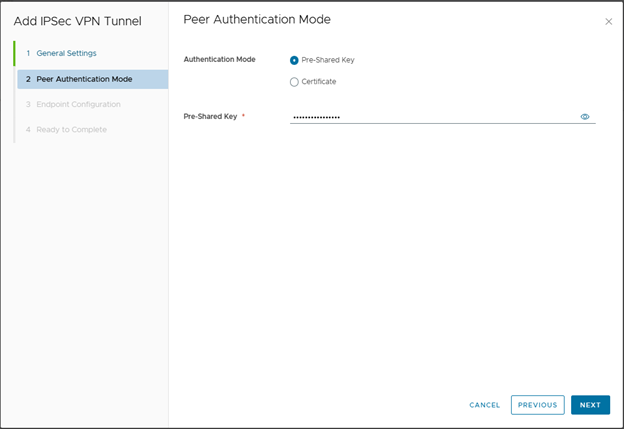Click the Peer Authentication Mode page heading

click(x=257, y=20)
